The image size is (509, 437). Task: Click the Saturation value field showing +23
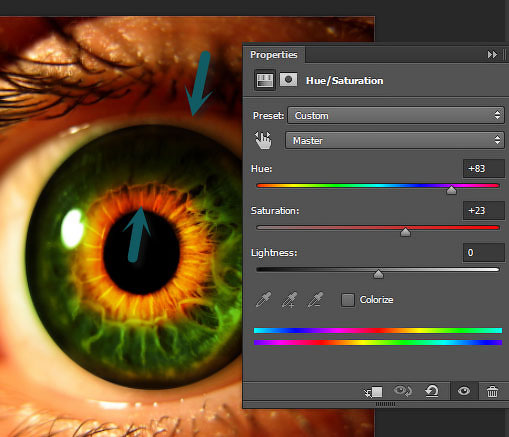tap(483, 211)
